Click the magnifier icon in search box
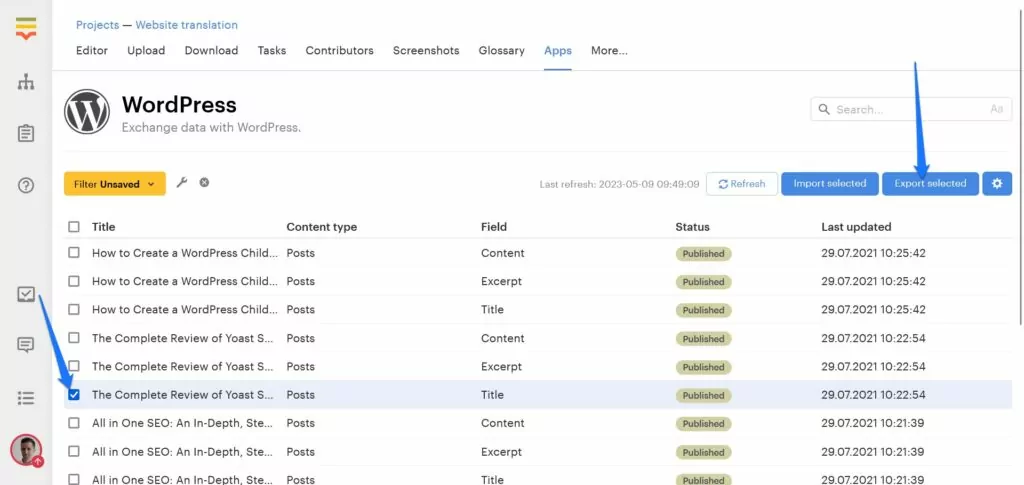 click(x=824, y=109)
